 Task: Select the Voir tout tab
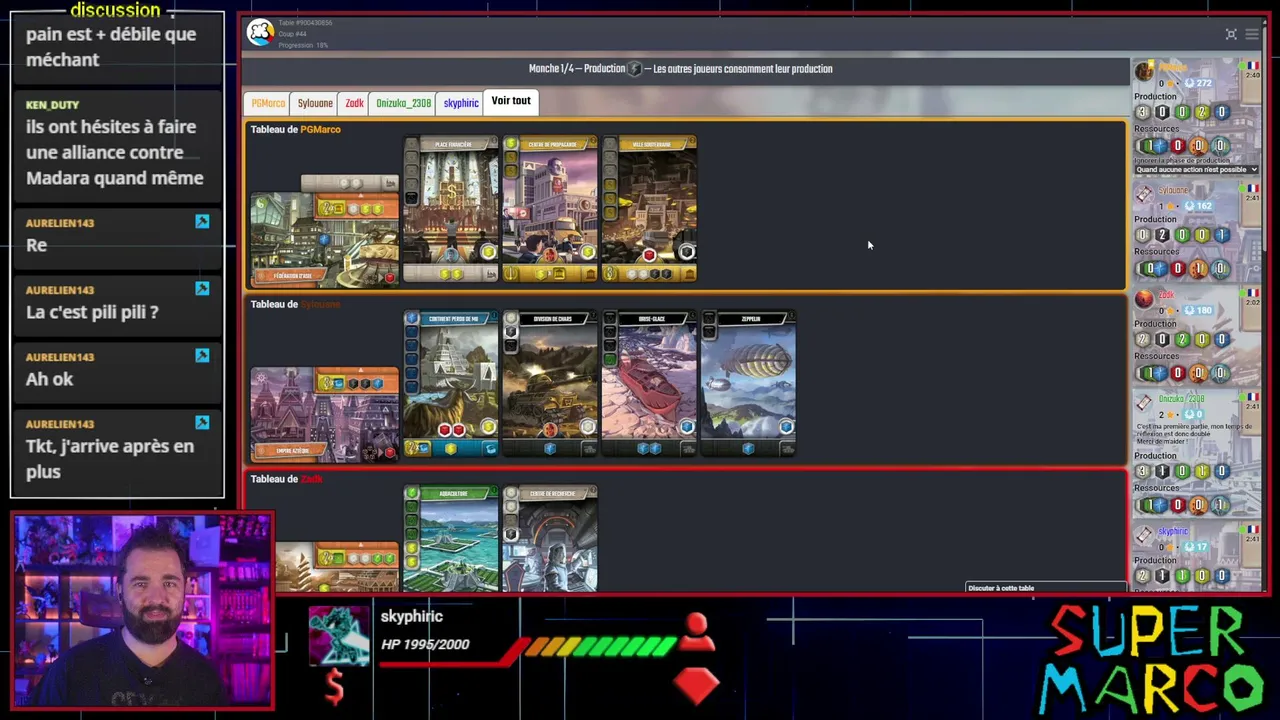click(511, 101)
